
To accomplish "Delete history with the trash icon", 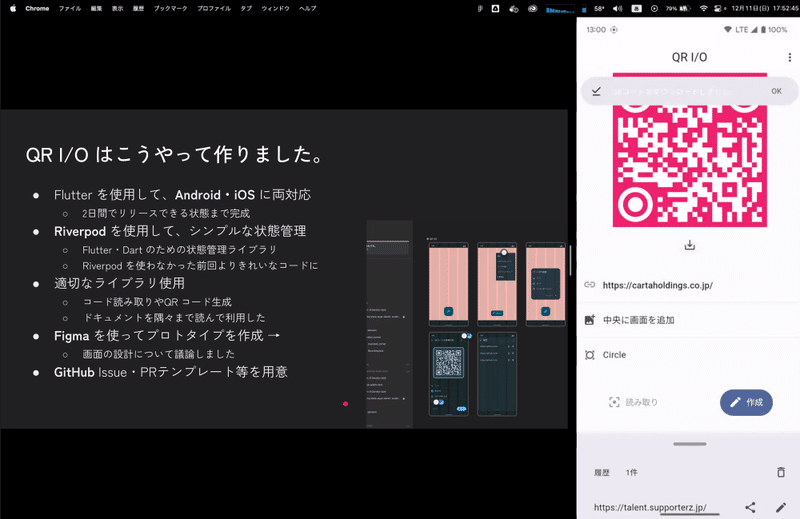I will (x=781, y=472).
